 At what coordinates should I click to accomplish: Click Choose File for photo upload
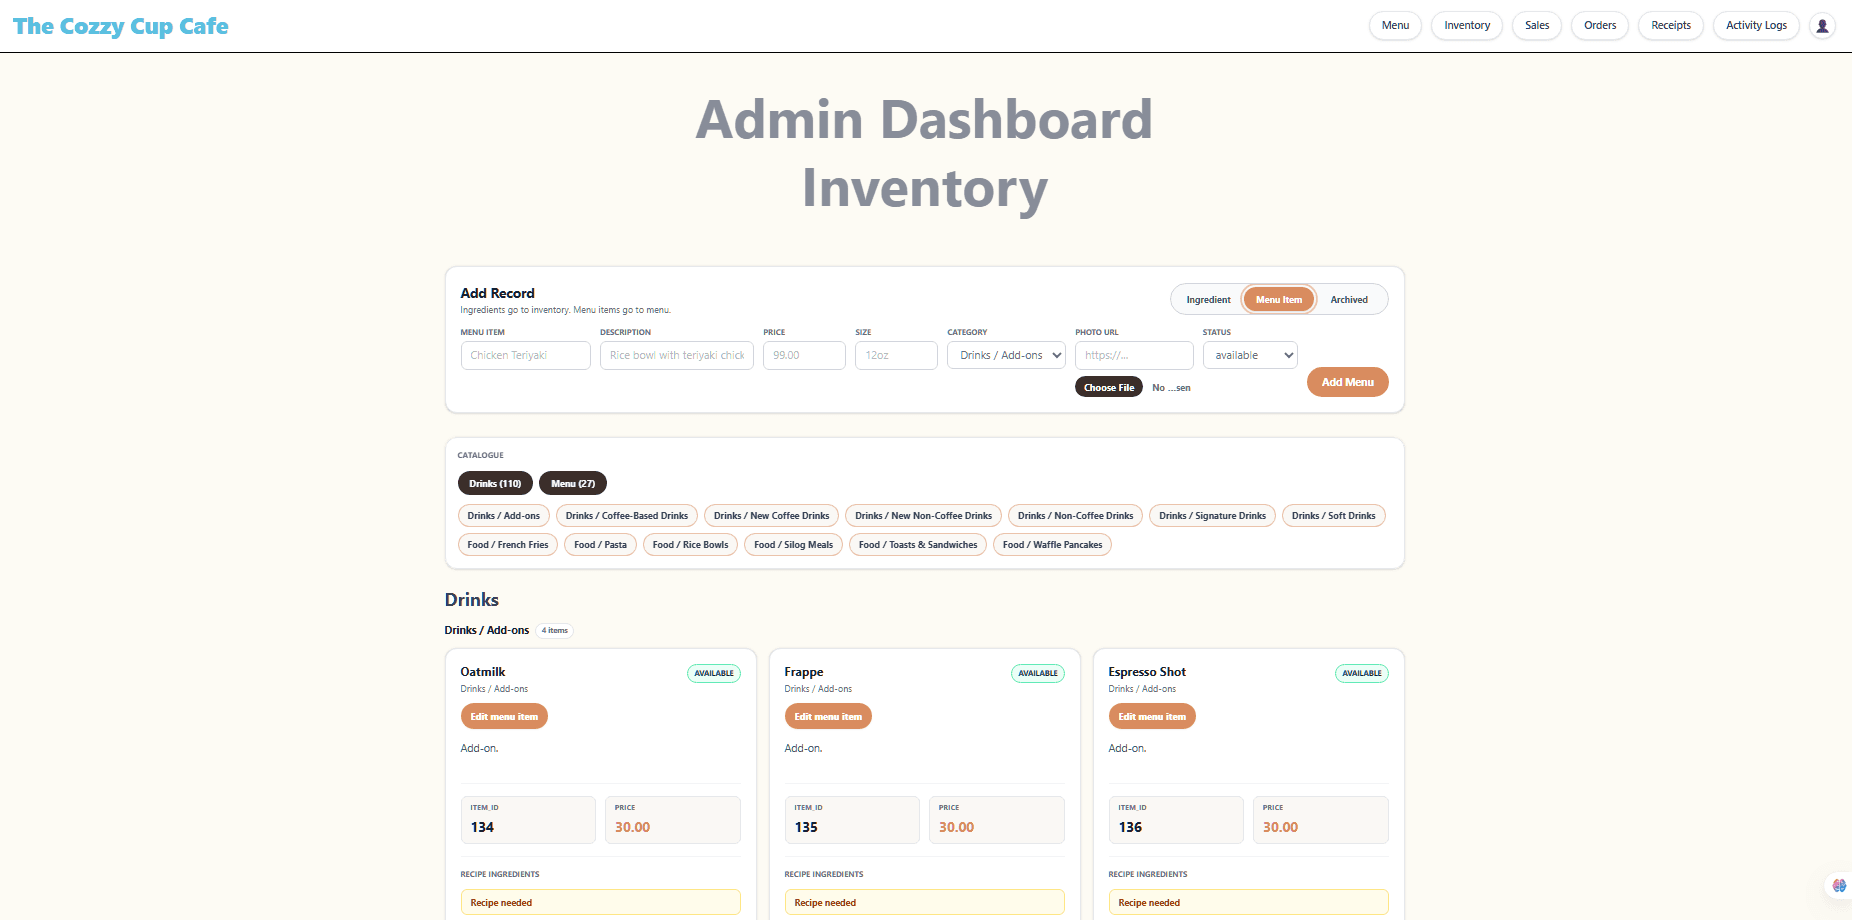pos(1109,388)
